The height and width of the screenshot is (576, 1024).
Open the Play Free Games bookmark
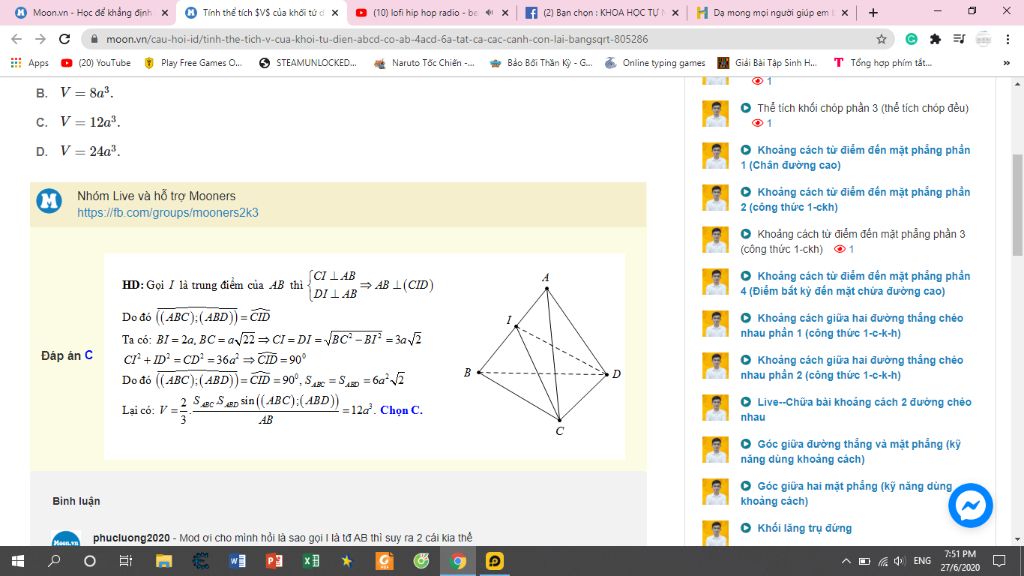[193, 63]
